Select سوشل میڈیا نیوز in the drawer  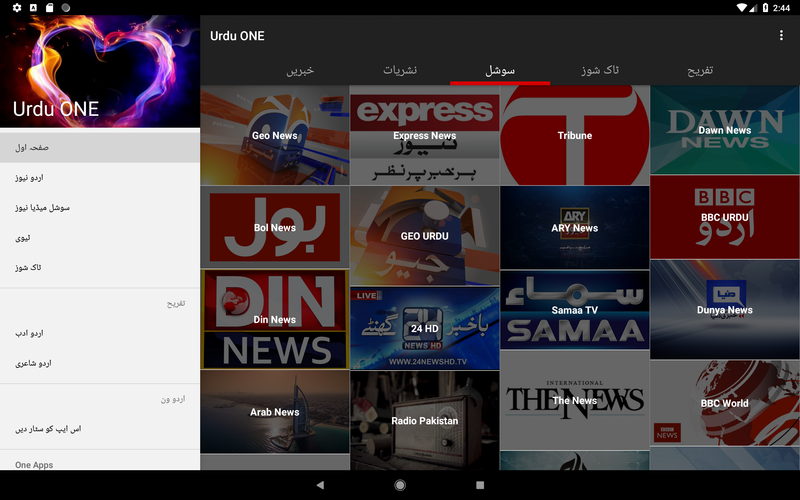coord(100,208)
